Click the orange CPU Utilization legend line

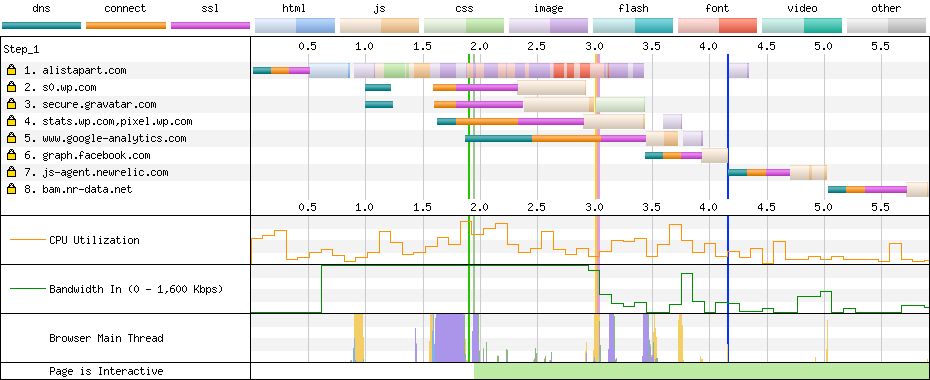[27, 240]
